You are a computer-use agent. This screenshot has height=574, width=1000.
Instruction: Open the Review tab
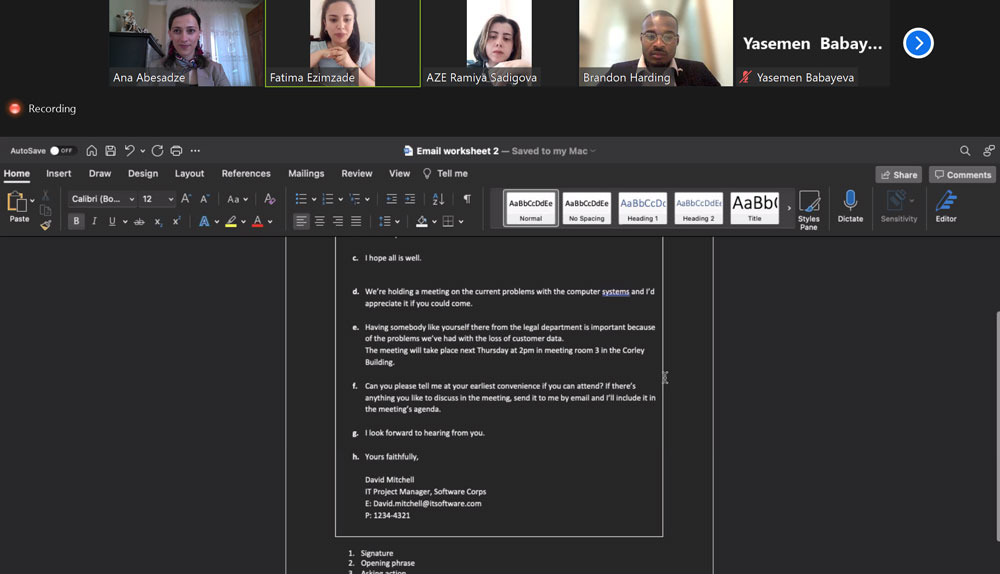click(356, 174)
